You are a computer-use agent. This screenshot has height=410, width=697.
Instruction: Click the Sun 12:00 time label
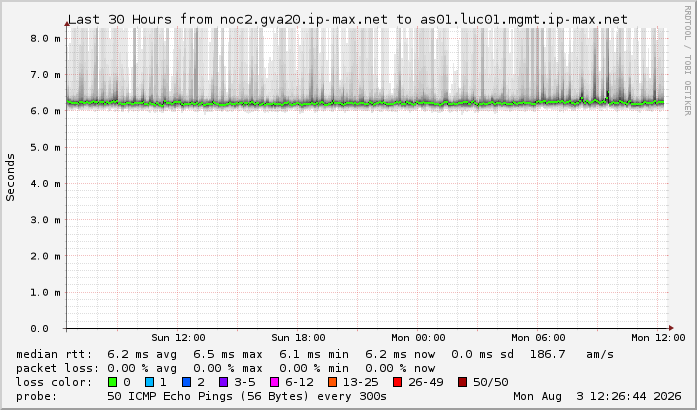[x=178, y=338]
